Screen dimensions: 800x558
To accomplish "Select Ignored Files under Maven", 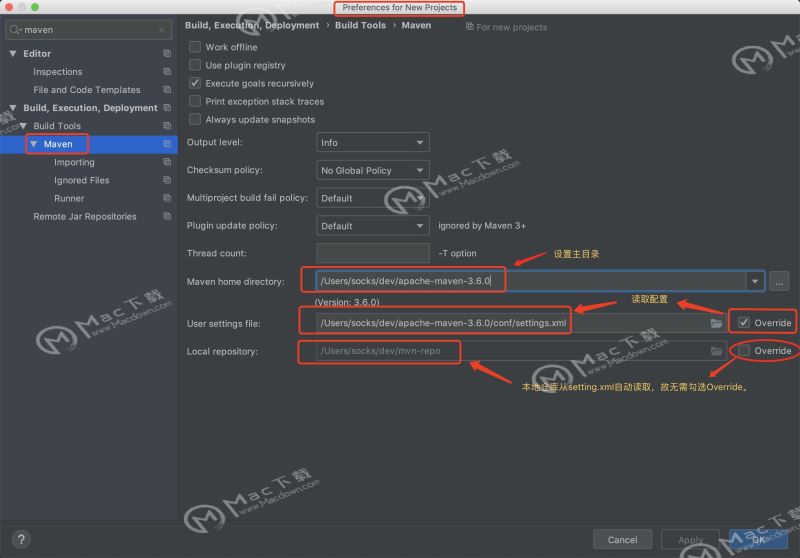I will 82,180.
